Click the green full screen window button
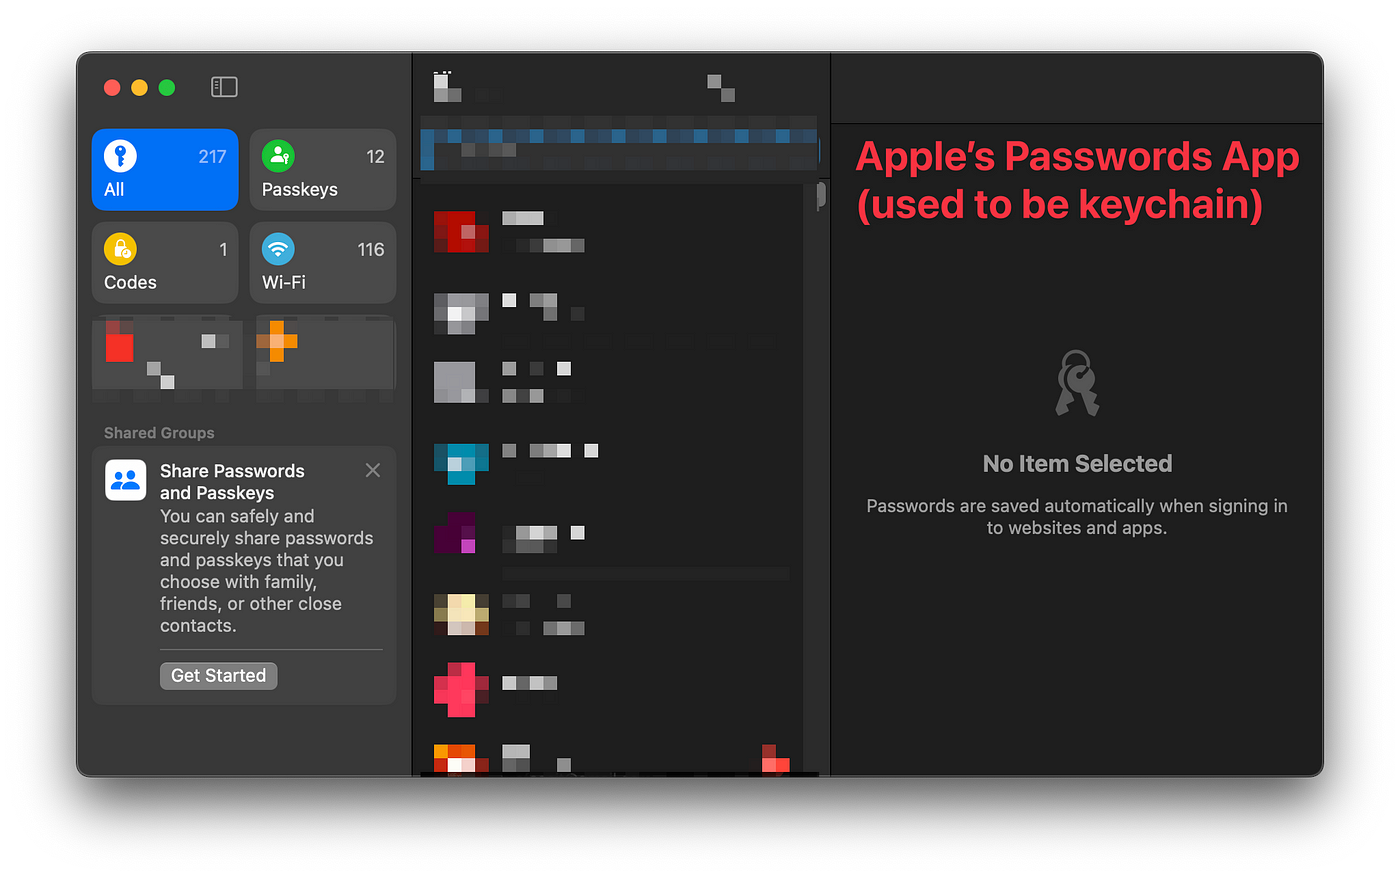Image resolution: width=1400 pixels, height=878 pixels. (x=167, y=88)
